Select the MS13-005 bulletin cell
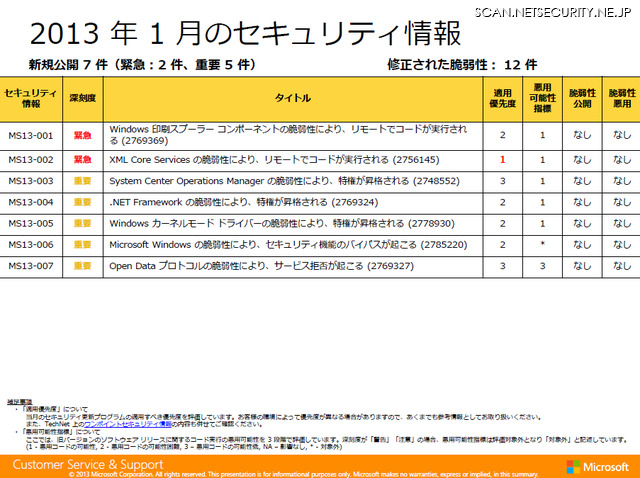Viewport: 640px width, 478px height. pos(31,224)
